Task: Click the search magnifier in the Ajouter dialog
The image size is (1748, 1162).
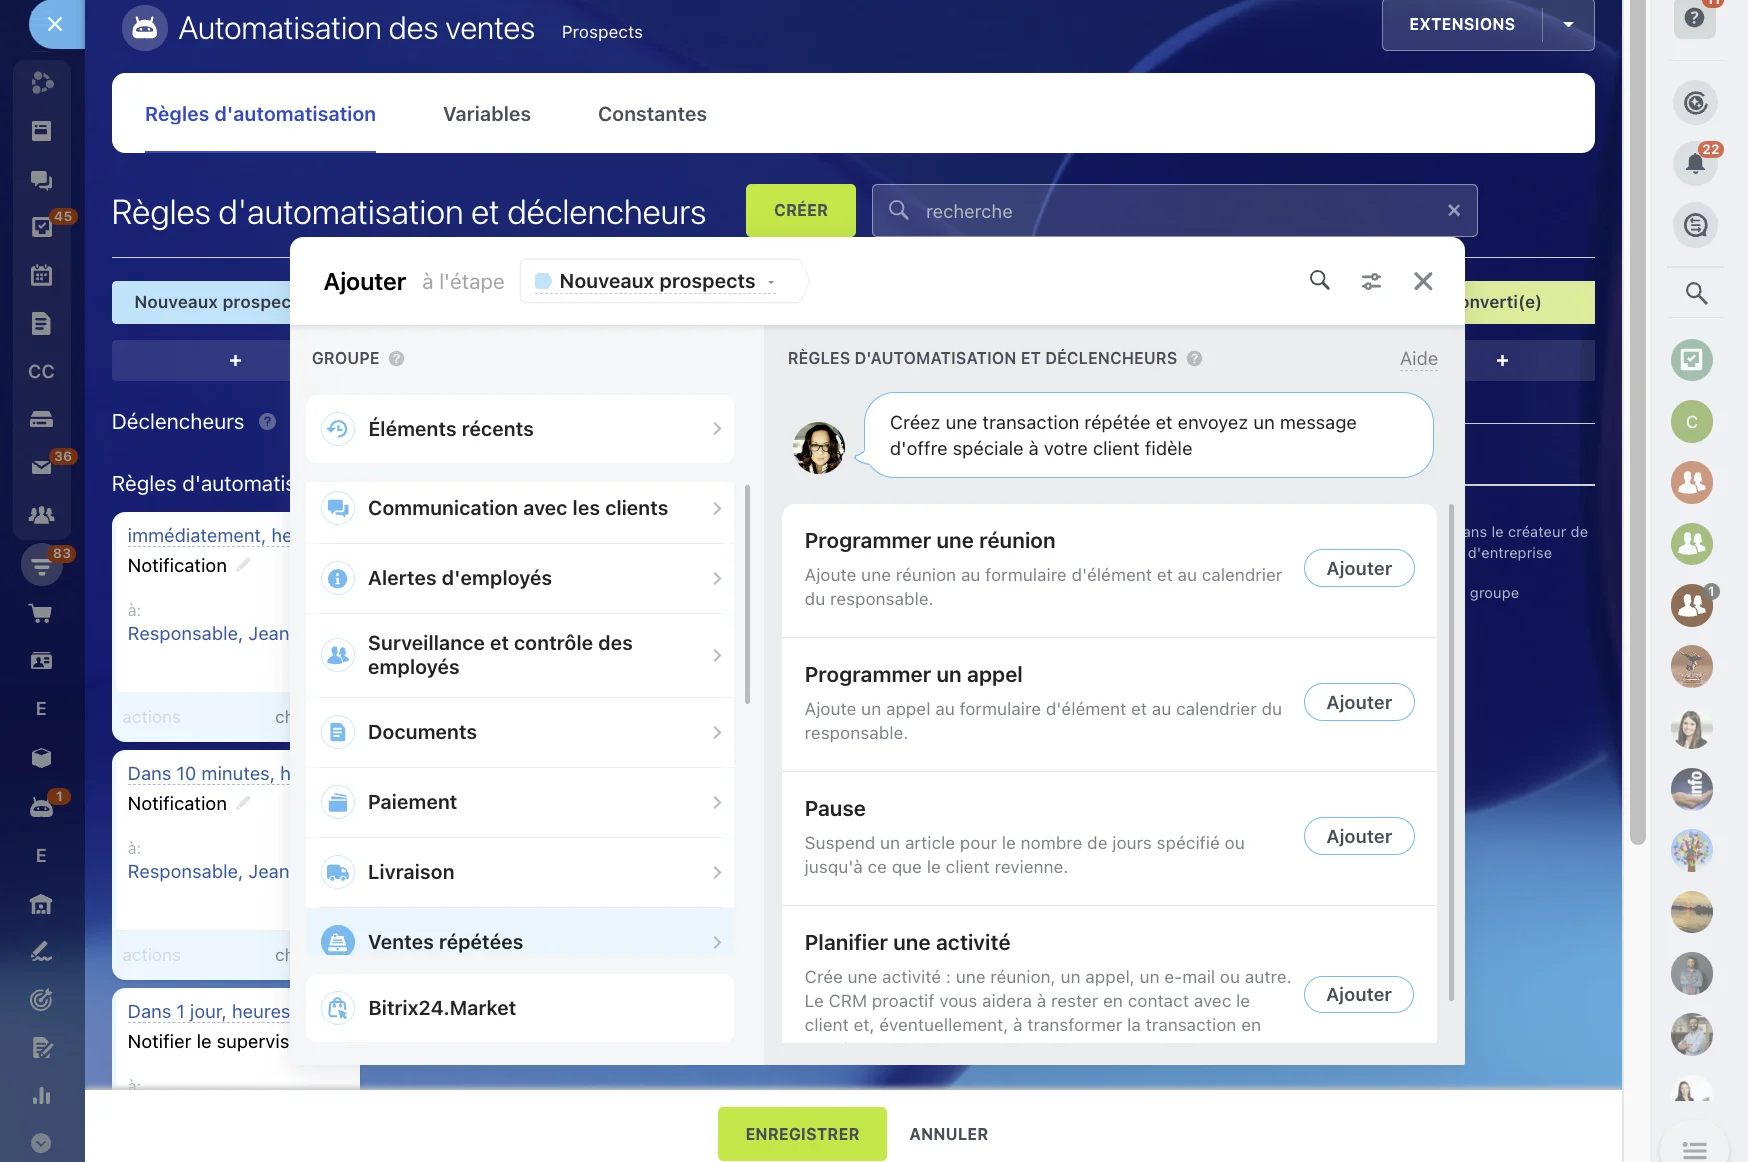Action: coord(1319,281)
